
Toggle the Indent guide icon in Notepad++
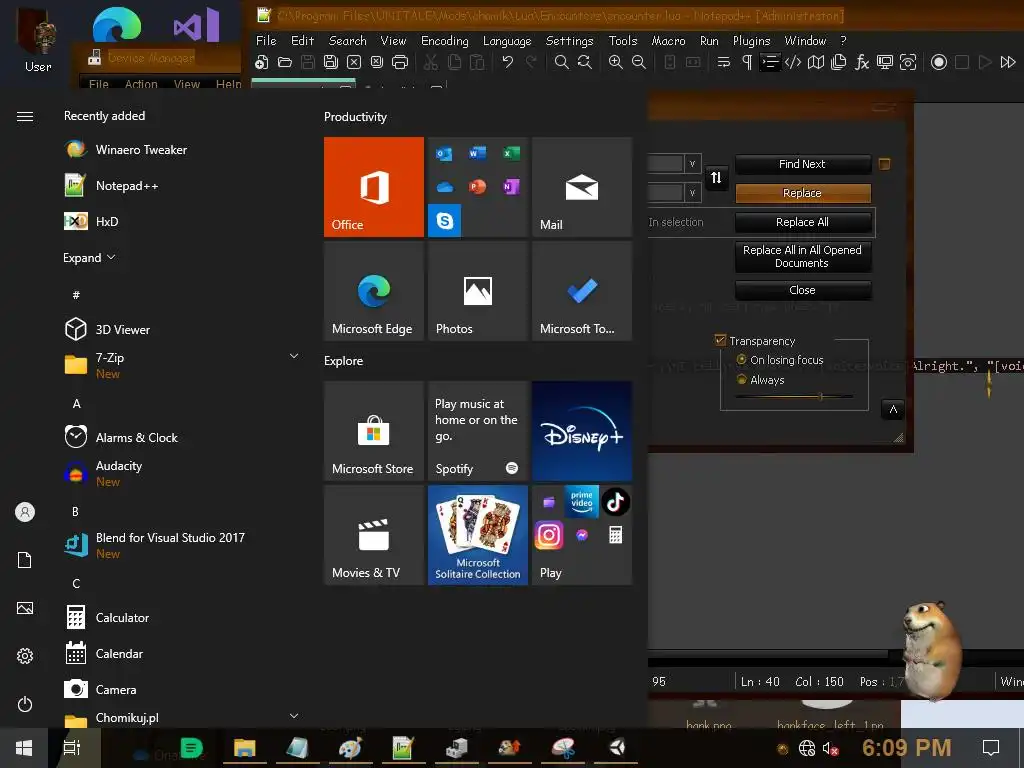pos(770,62)
